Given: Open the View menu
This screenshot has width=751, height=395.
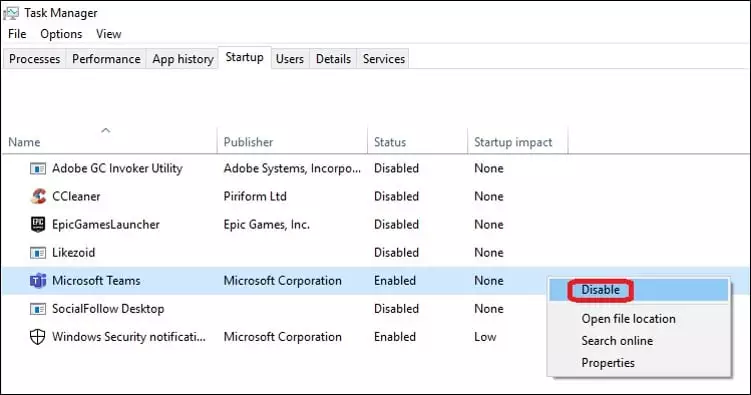Looking at the screenshot, I should (109, 34).
